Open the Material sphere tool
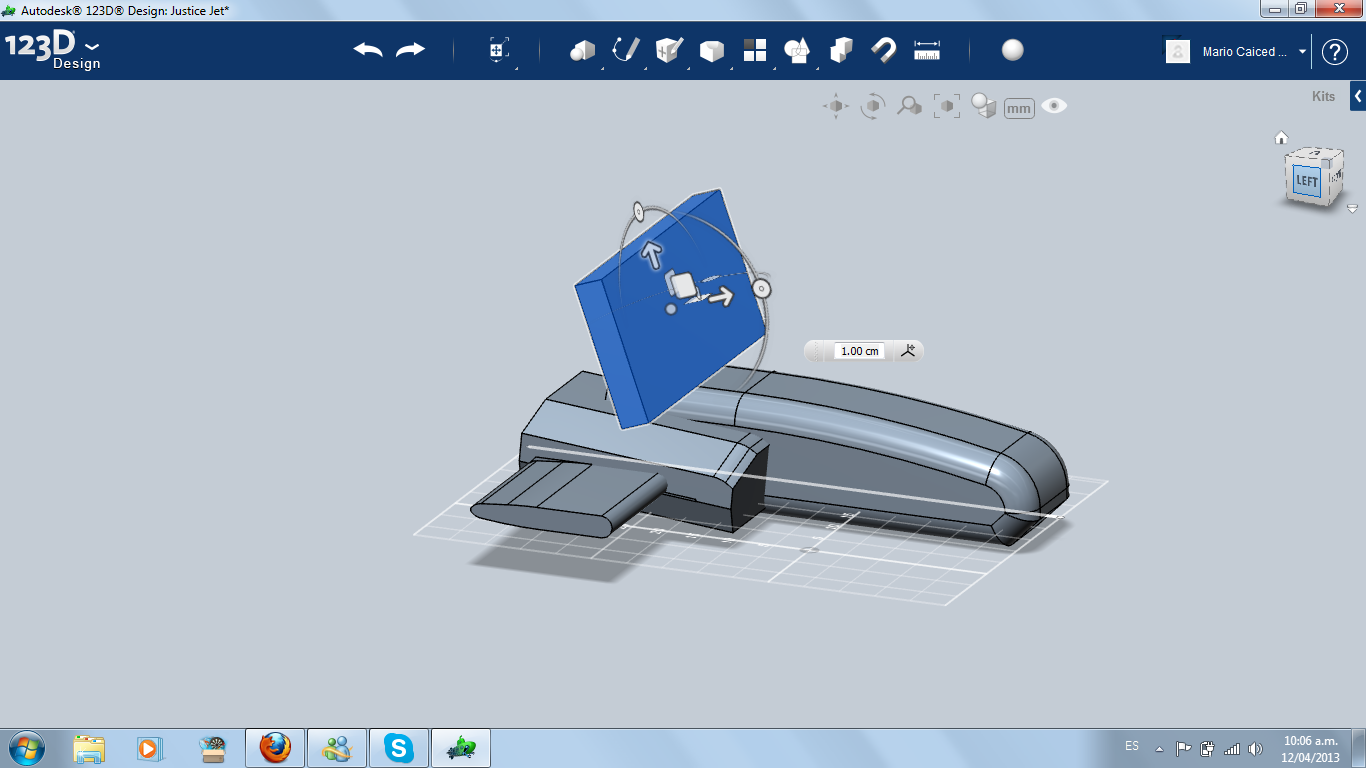This screenshot has height=768, width=1366. [x=1013, y=50]
